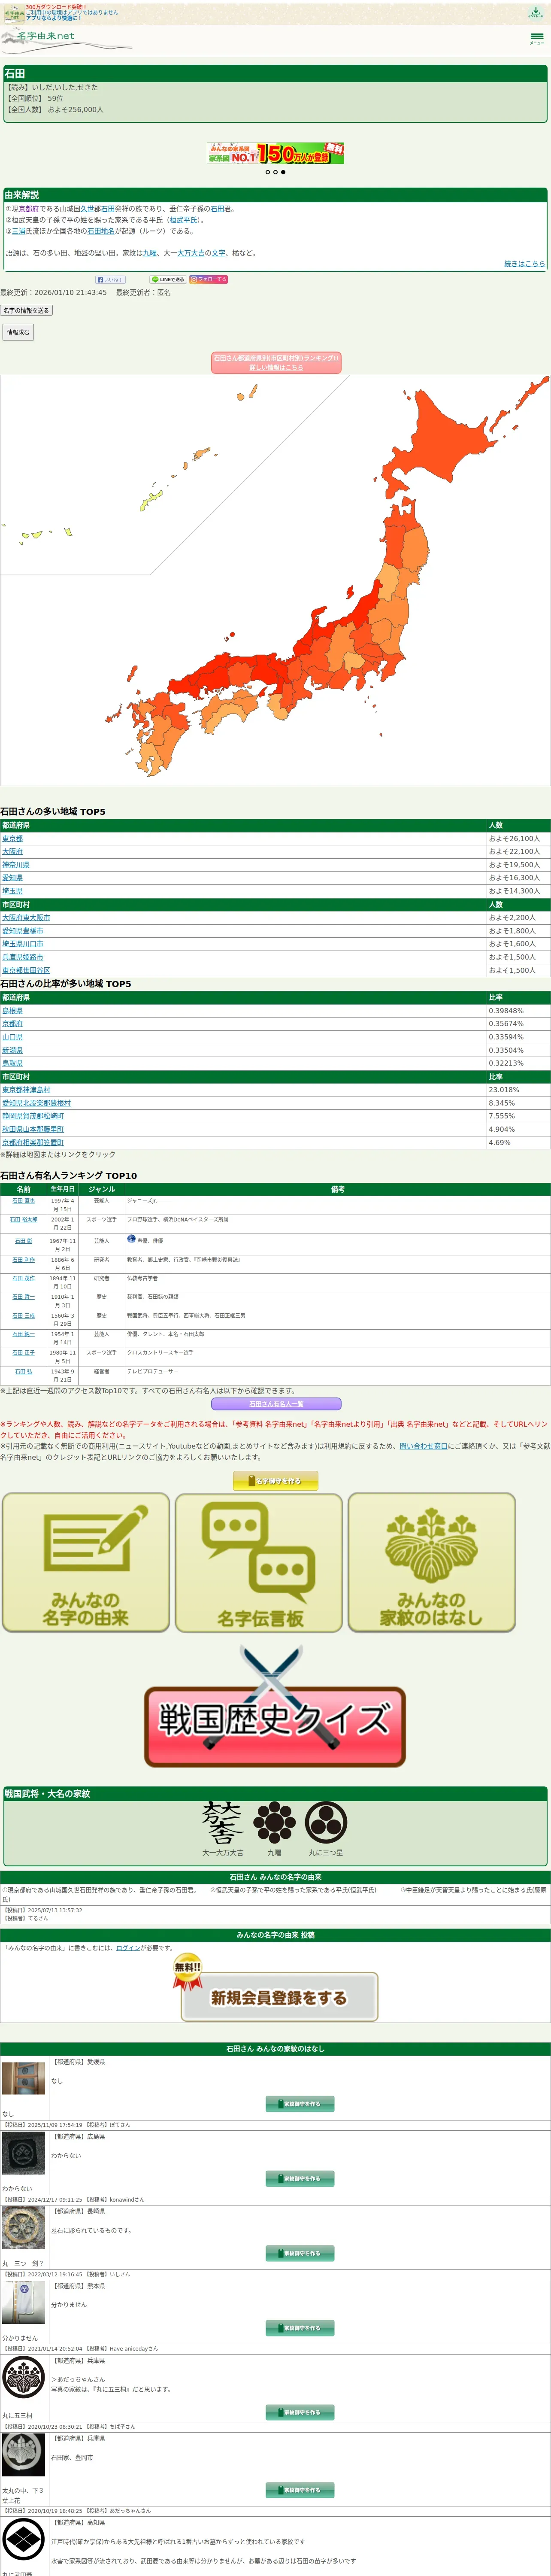Open the 丸に三つ星 crest image
551x2576 pixels.
tap(326, 1823)
